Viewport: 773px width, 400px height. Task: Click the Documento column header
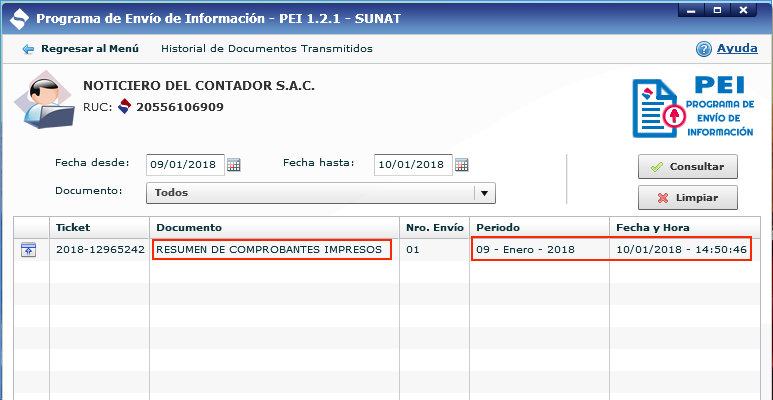(275, 227)
